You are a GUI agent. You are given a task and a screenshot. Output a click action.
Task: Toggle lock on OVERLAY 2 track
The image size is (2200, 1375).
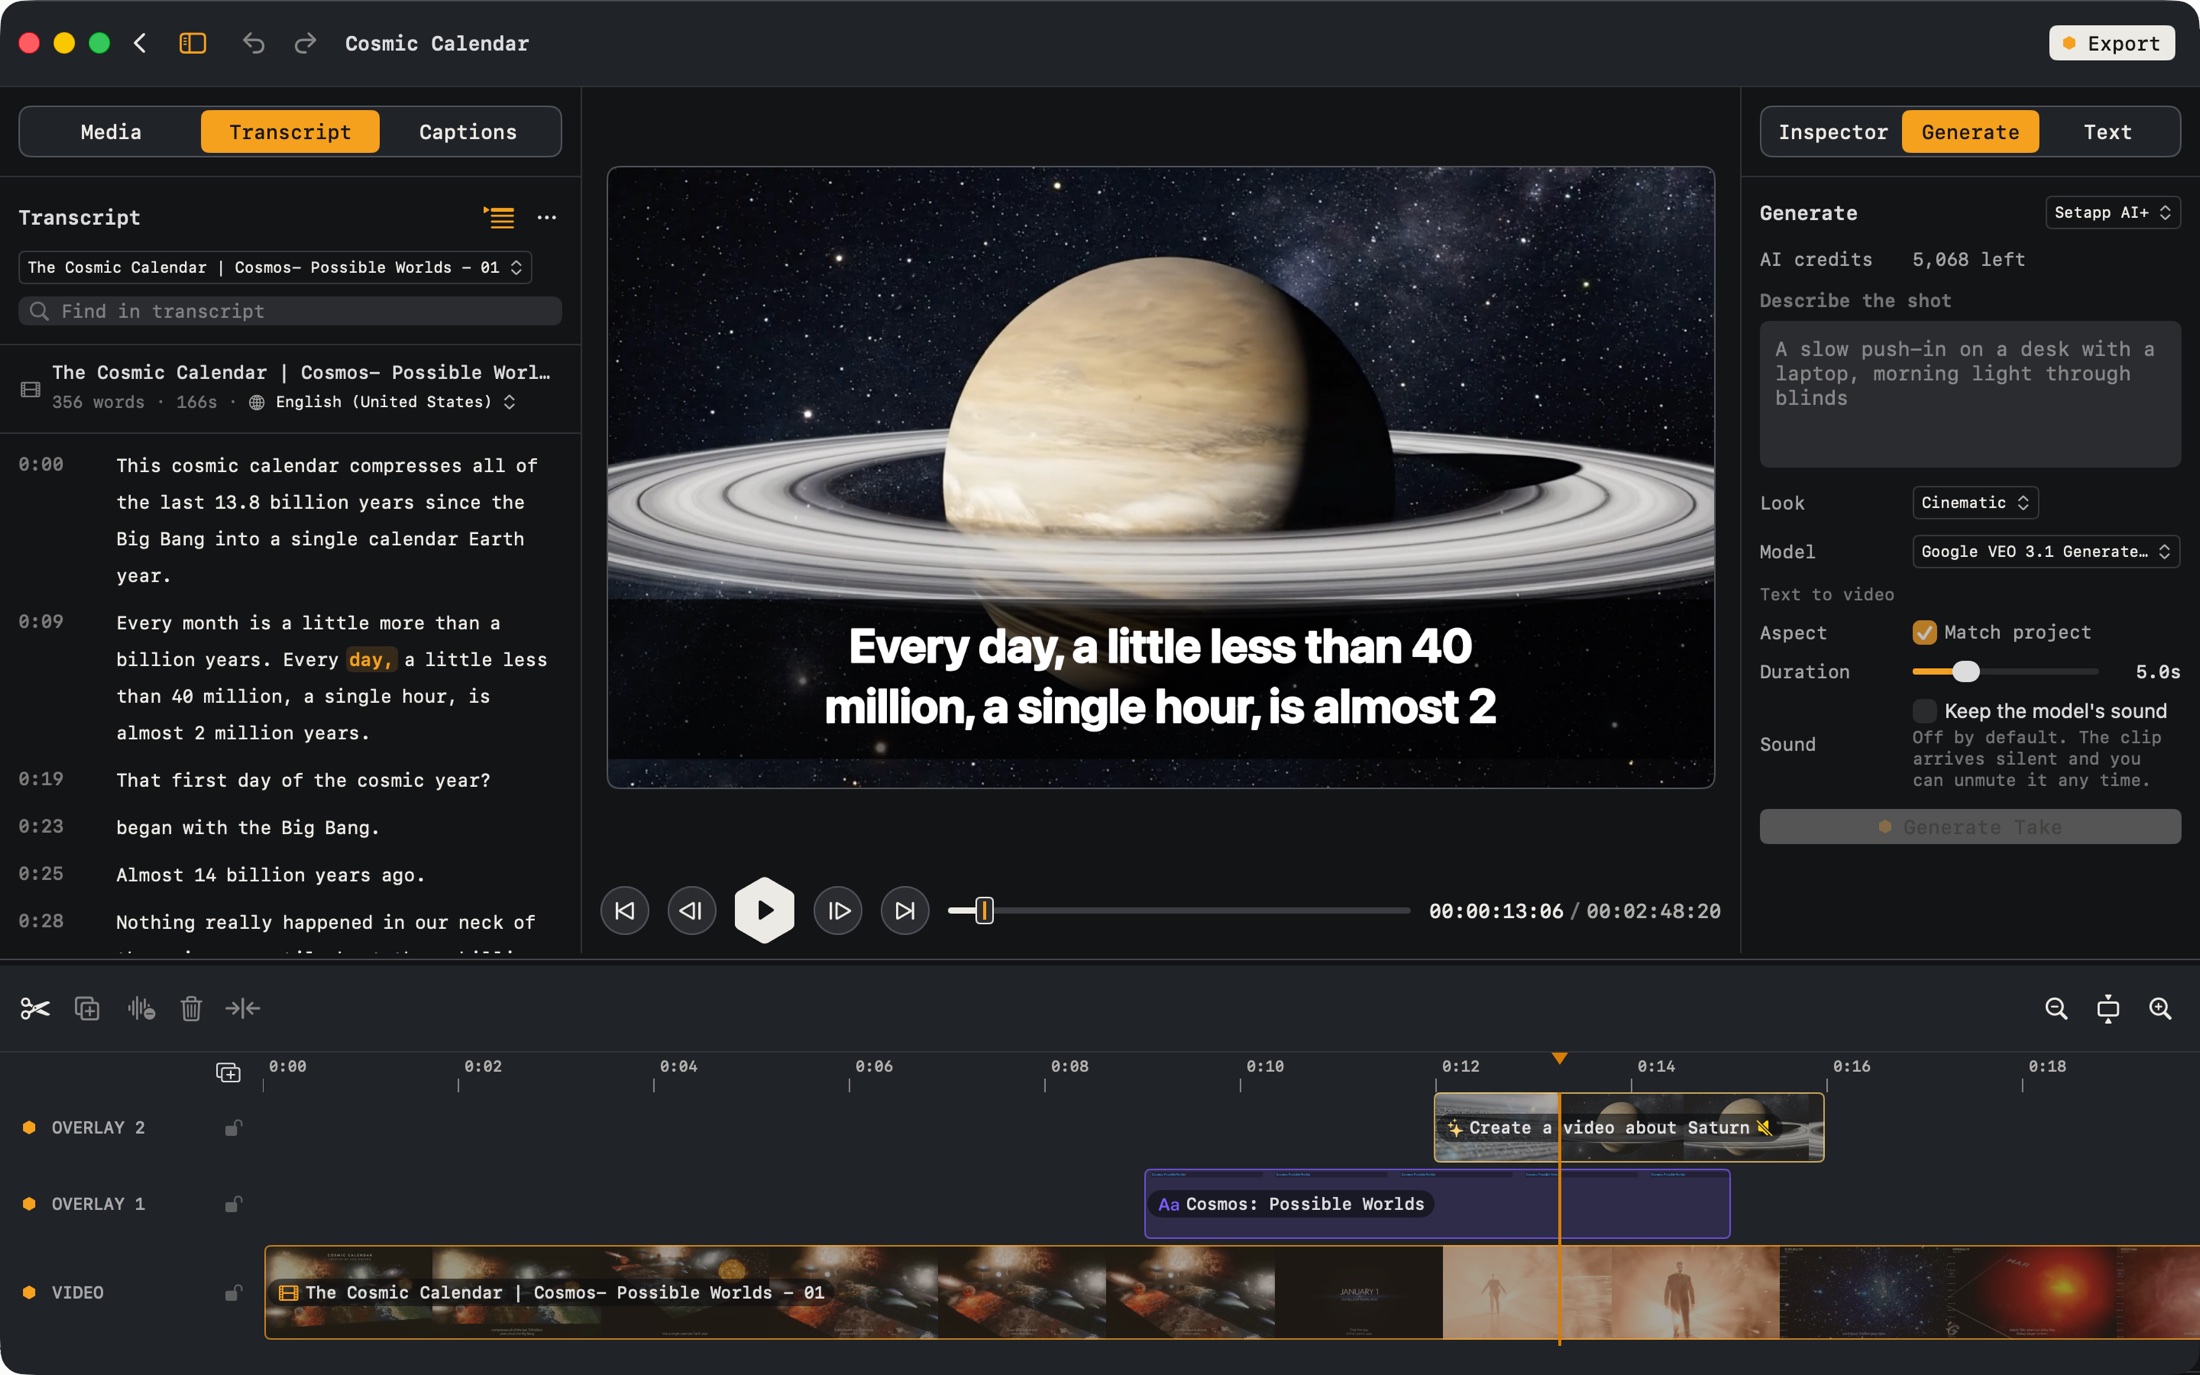(x=233, y=1127)
